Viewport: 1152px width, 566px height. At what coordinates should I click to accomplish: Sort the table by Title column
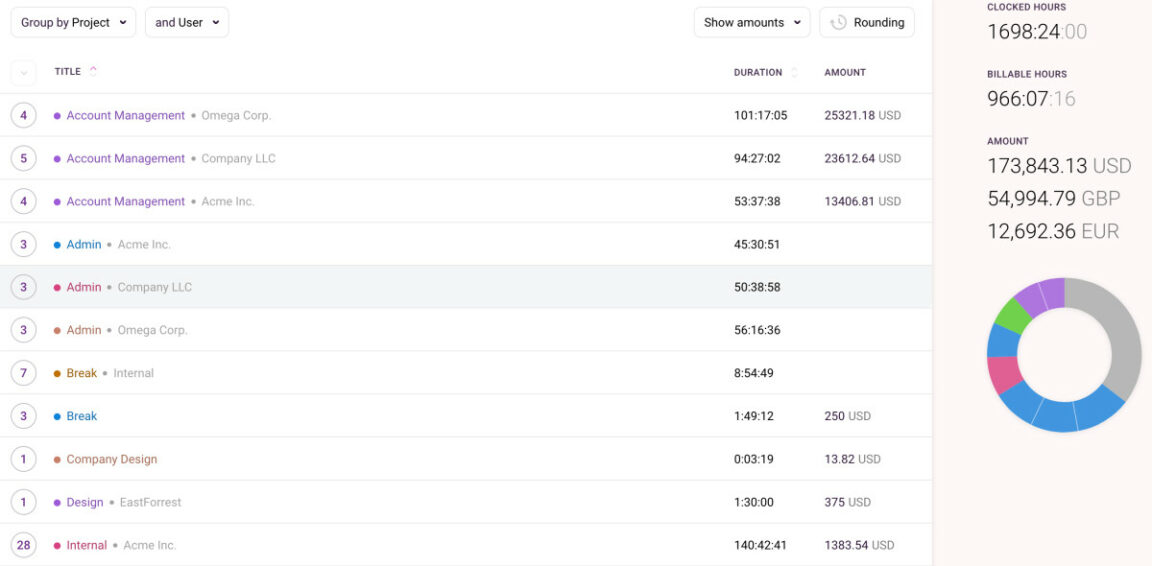point(68,72)
